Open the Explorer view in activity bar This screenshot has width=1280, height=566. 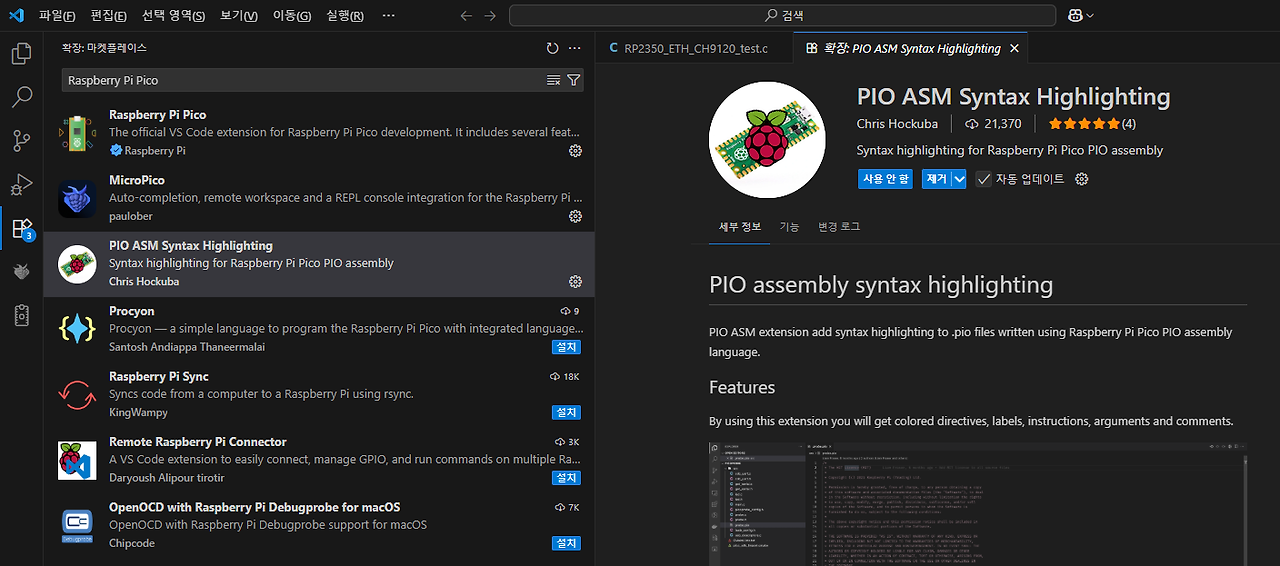pos(22,54)
